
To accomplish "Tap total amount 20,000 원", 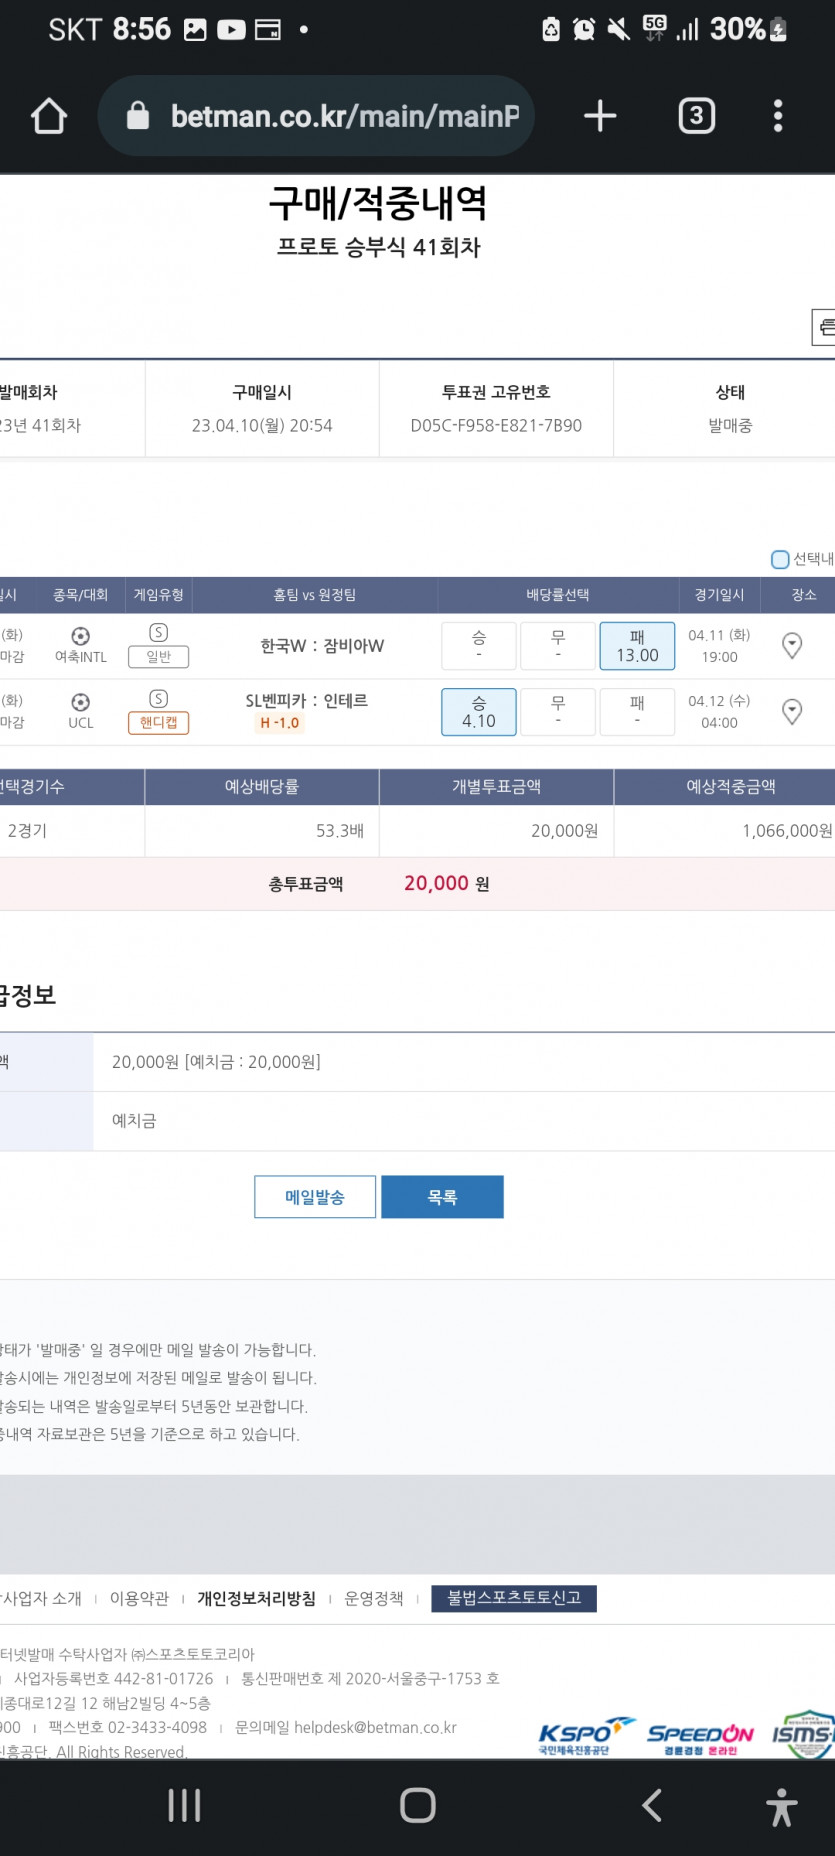I will click(446, 883).
